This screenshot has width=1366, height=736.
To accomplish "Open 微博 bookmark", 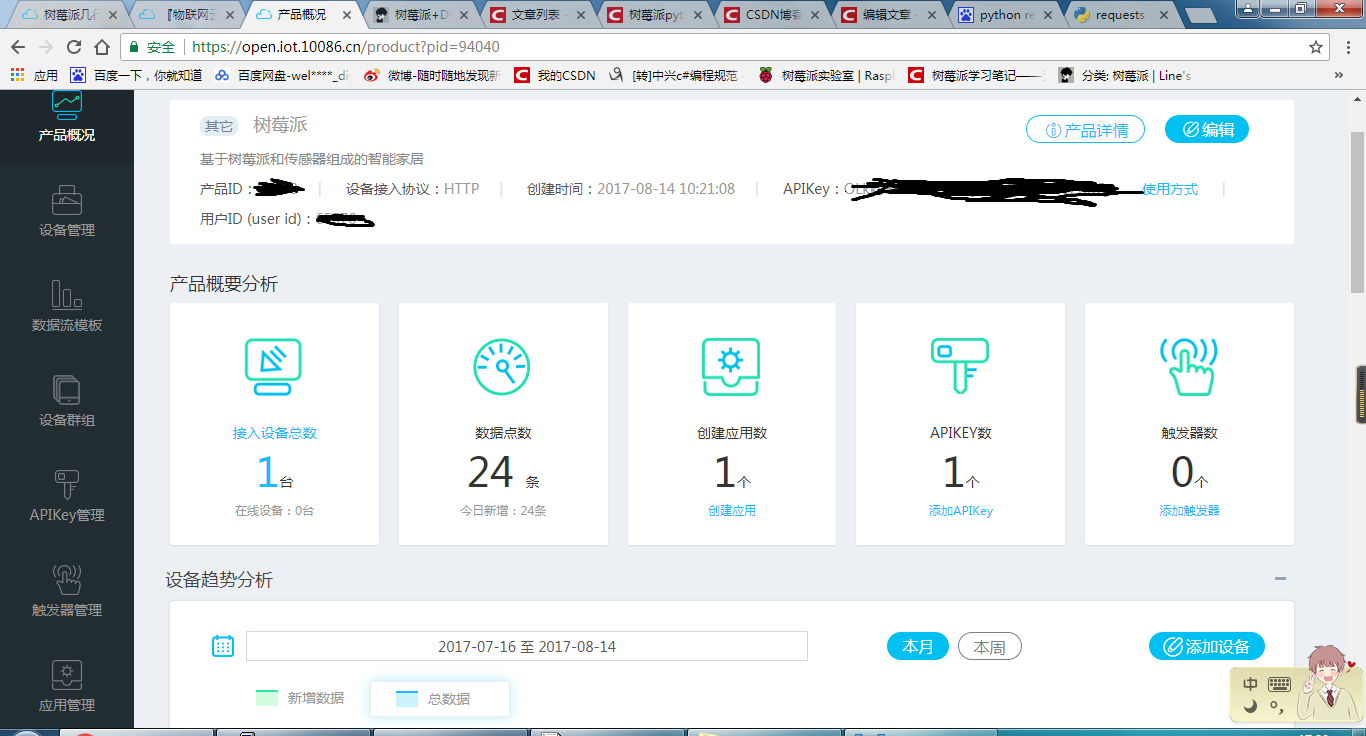I will (x=432, y=75).
